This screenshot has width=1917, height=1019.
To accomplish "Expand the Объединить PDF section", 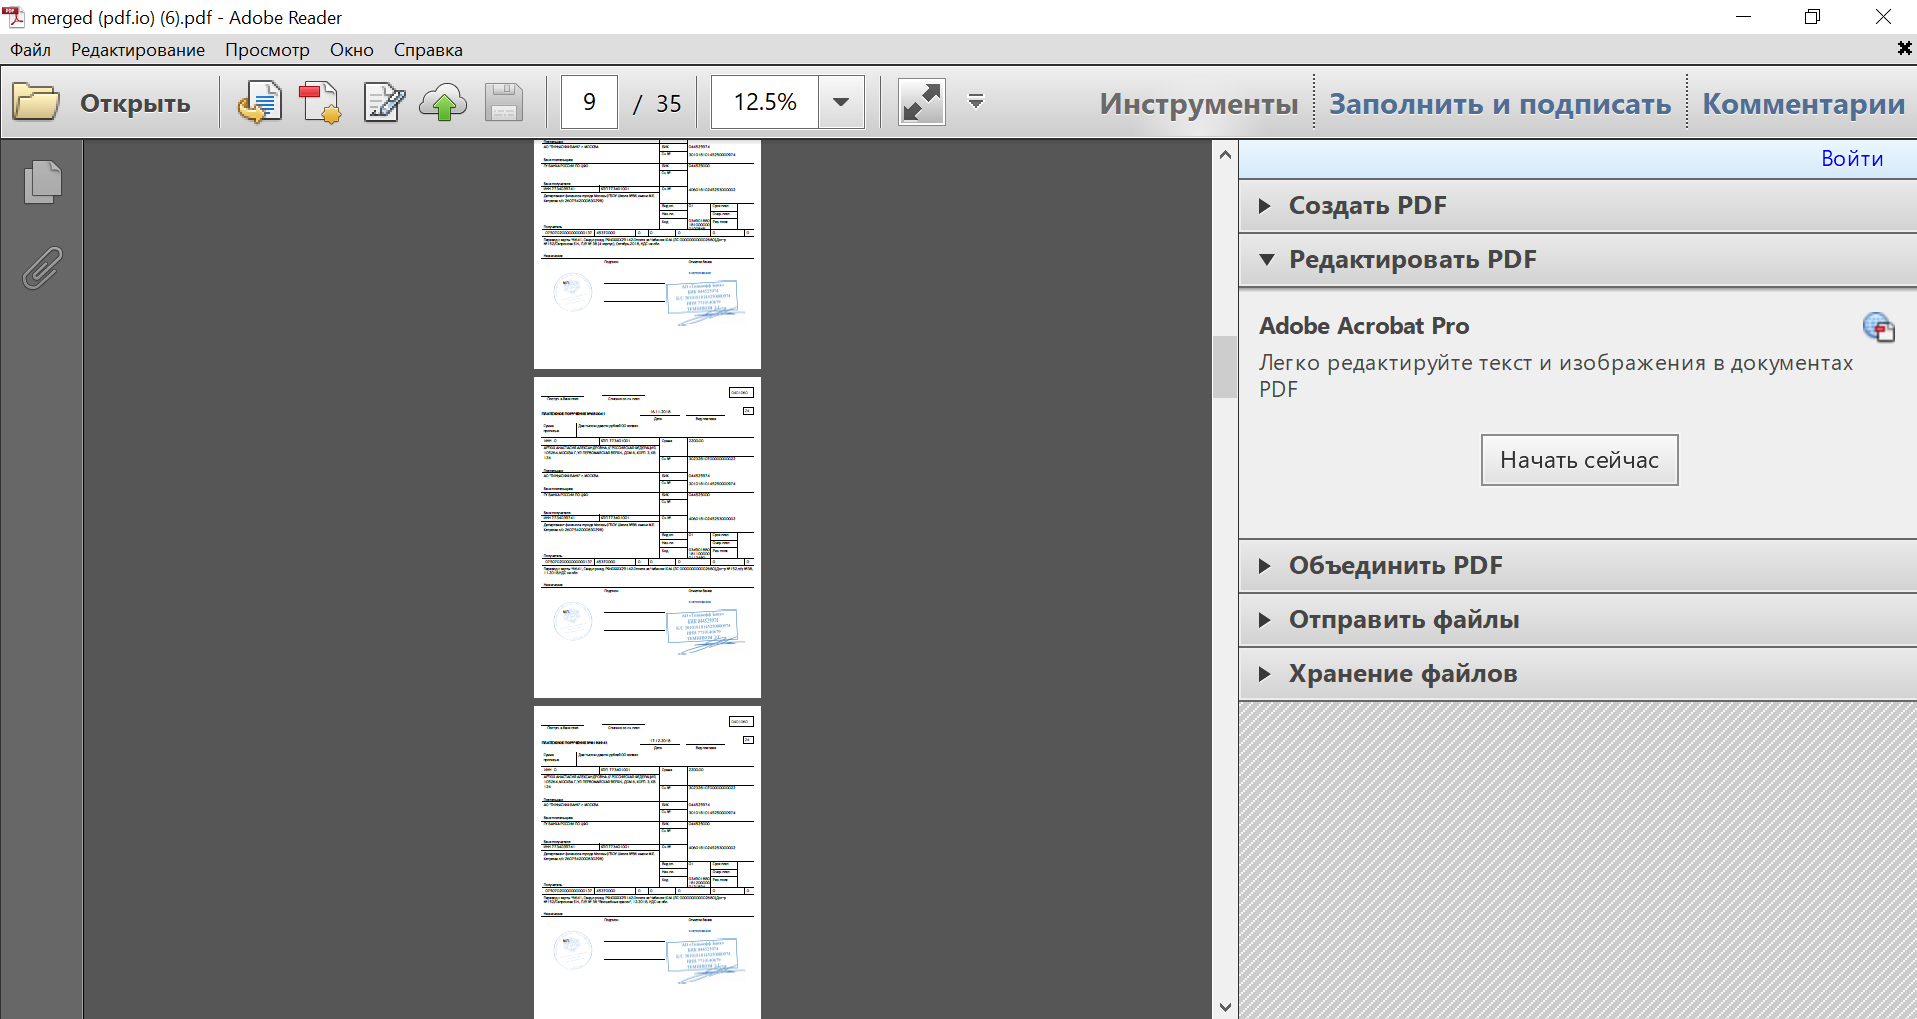I will click(x=1577, y=566).
